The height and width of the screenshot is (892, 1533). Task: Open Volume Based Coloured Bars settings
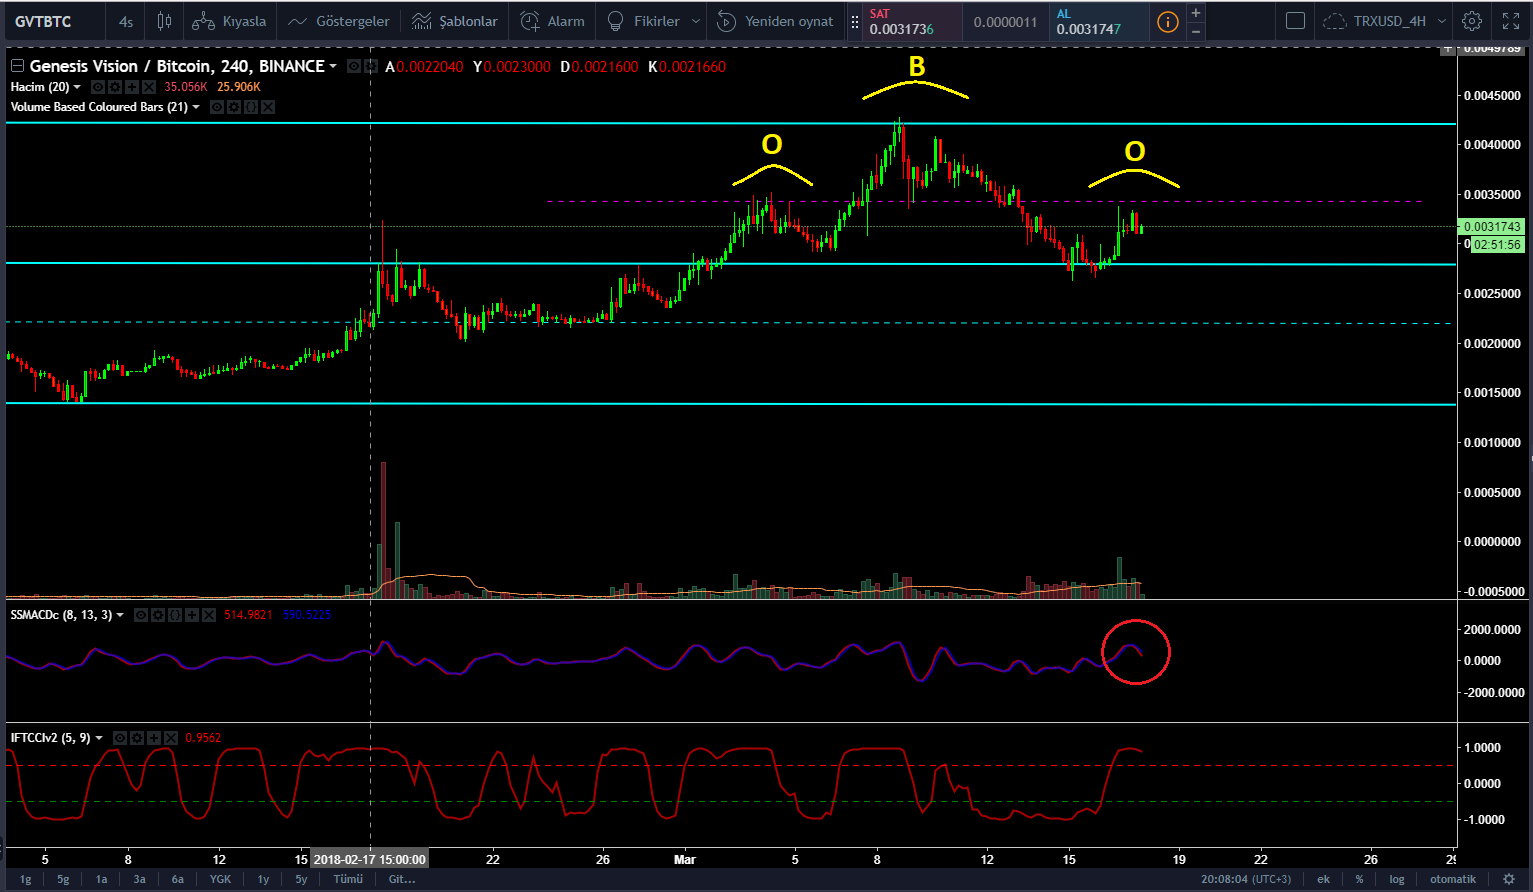click(x=234, y=107)
